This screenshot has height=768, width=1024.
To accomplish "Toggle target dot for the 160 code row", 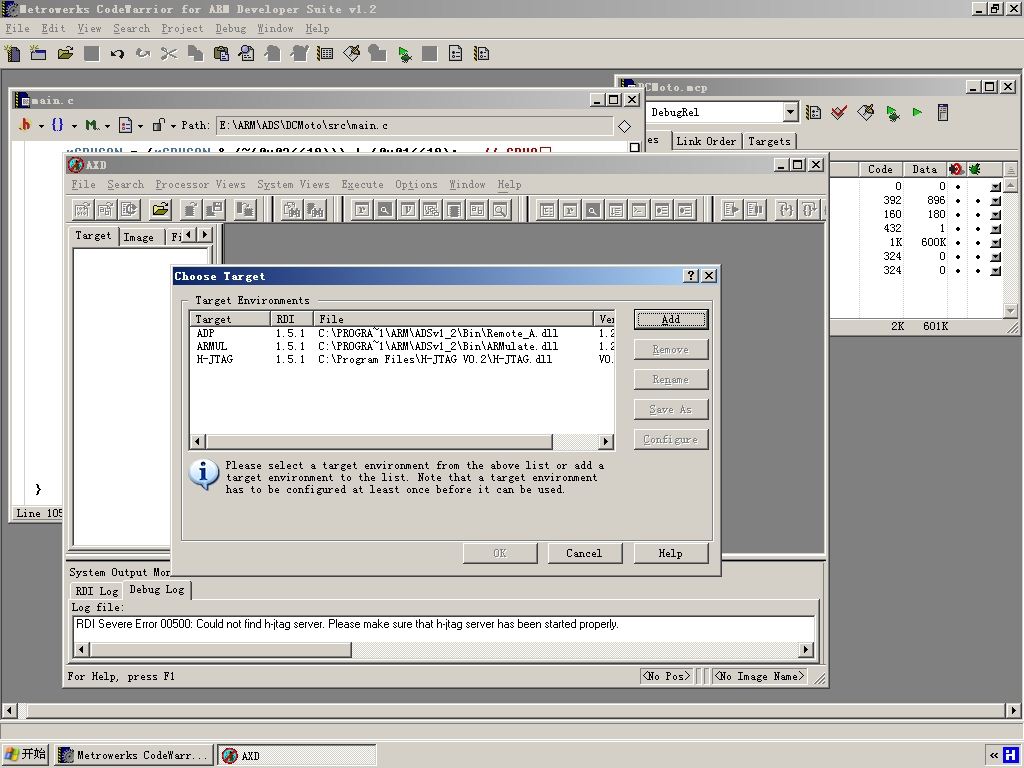I will tap(958, 215).
